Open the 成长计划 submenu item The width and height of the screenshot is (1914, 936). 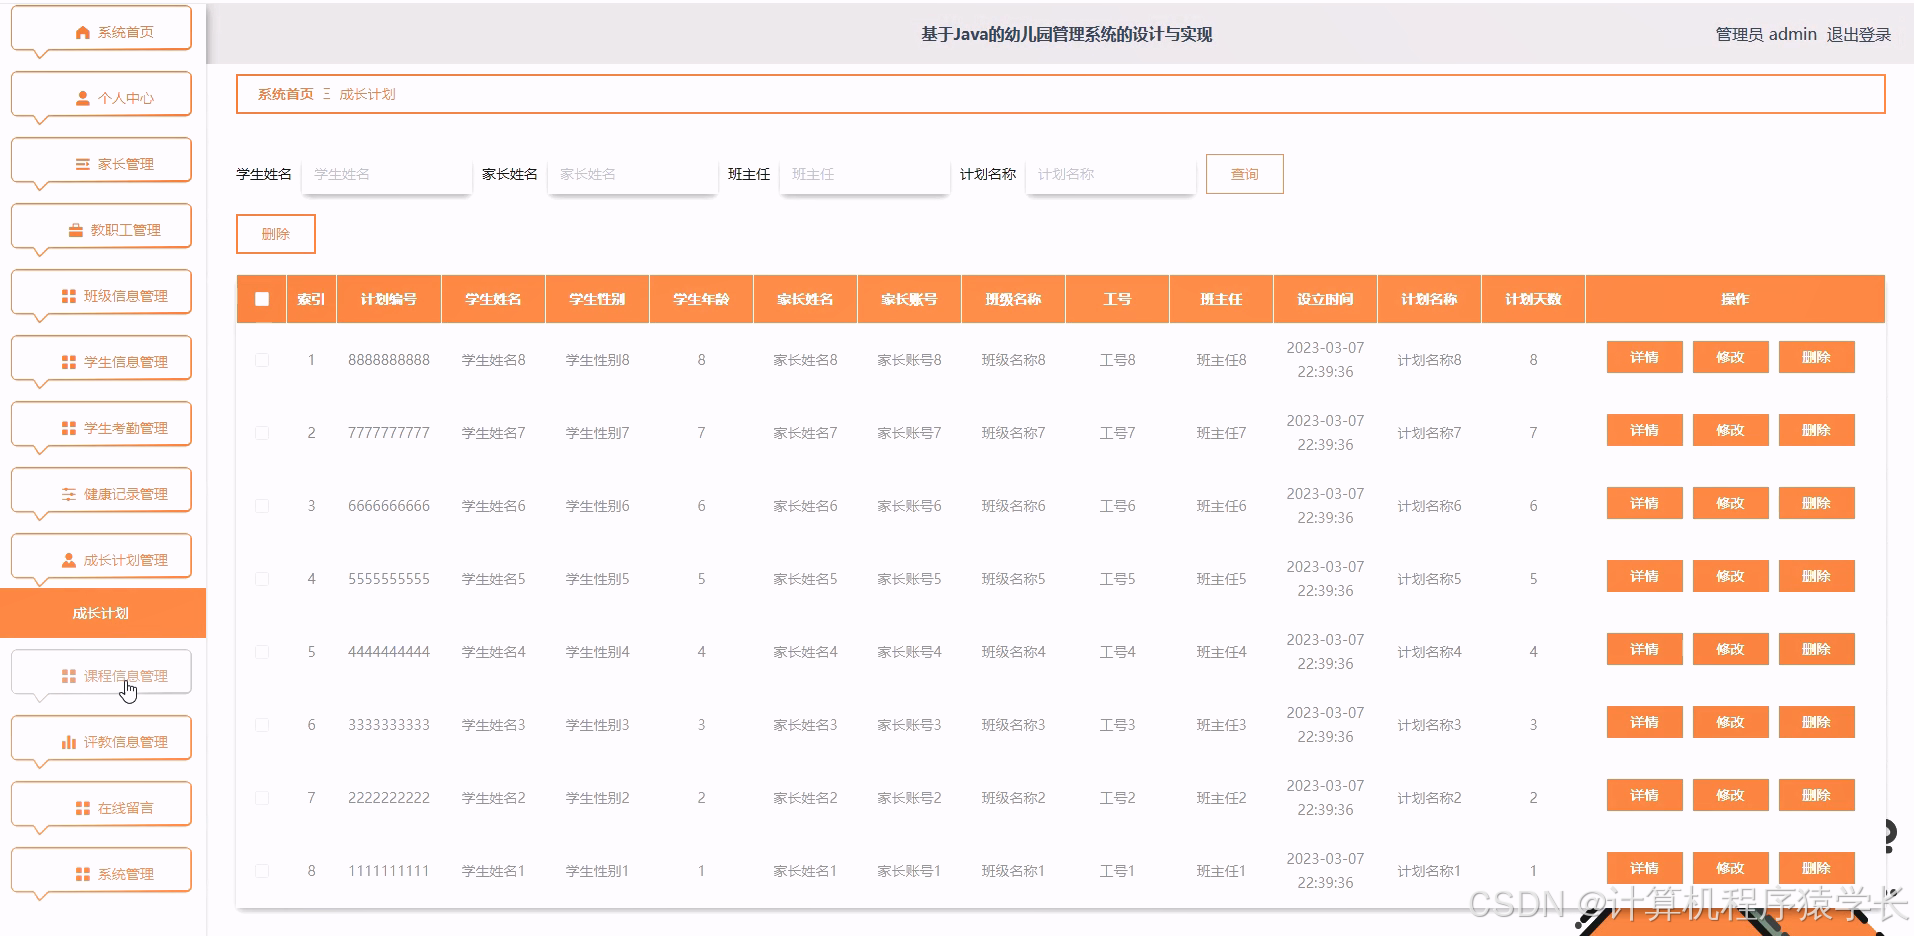coord(103,613)
